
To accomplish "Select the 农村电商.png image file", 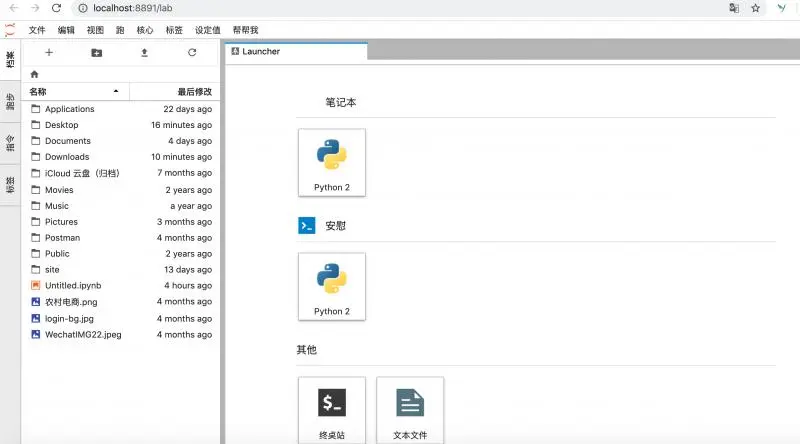I will 121,302.
